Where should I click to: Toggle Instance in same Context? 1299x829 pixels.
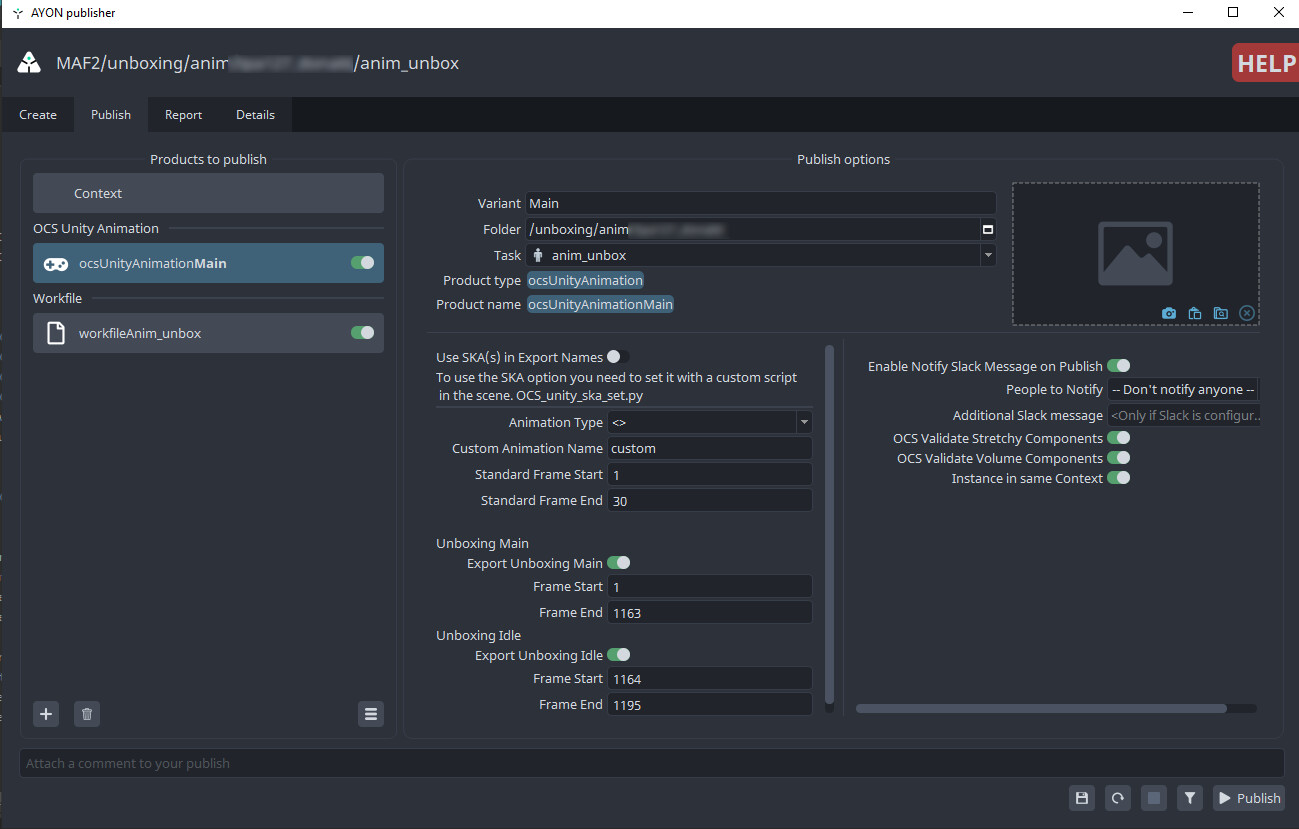point(1119,478)
